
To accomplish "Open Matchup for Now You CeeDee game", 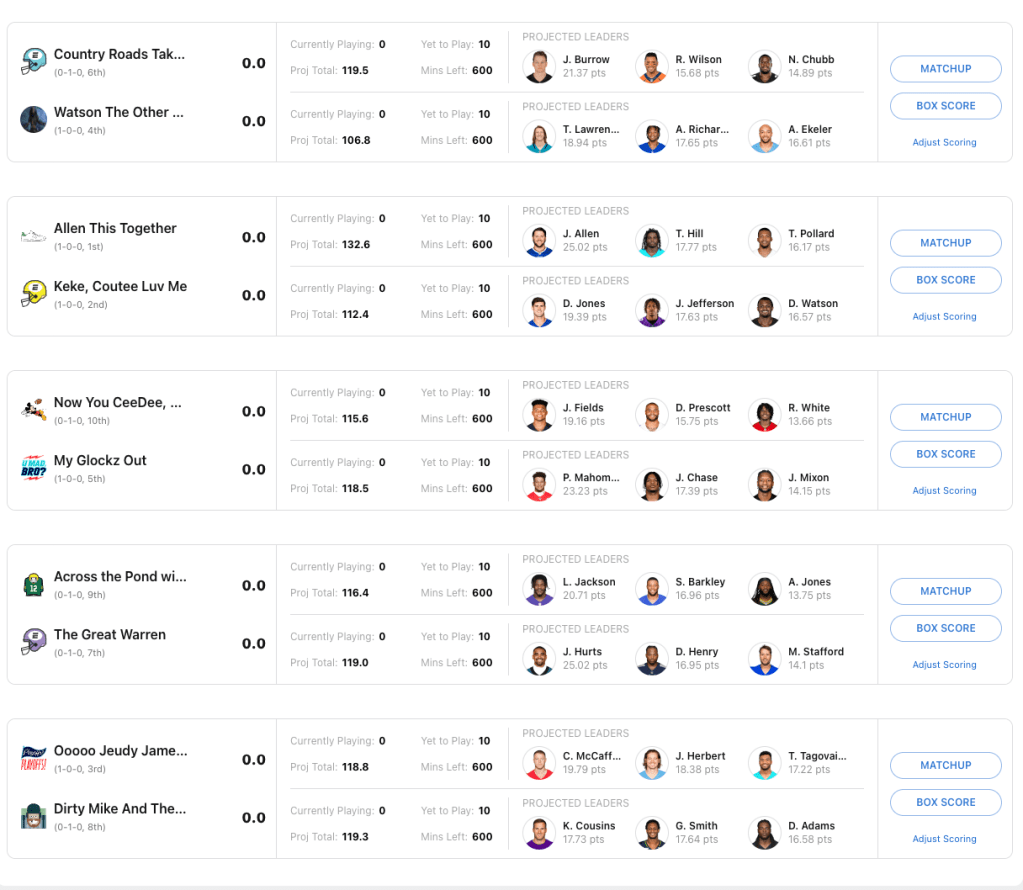I will coord(945,417).
